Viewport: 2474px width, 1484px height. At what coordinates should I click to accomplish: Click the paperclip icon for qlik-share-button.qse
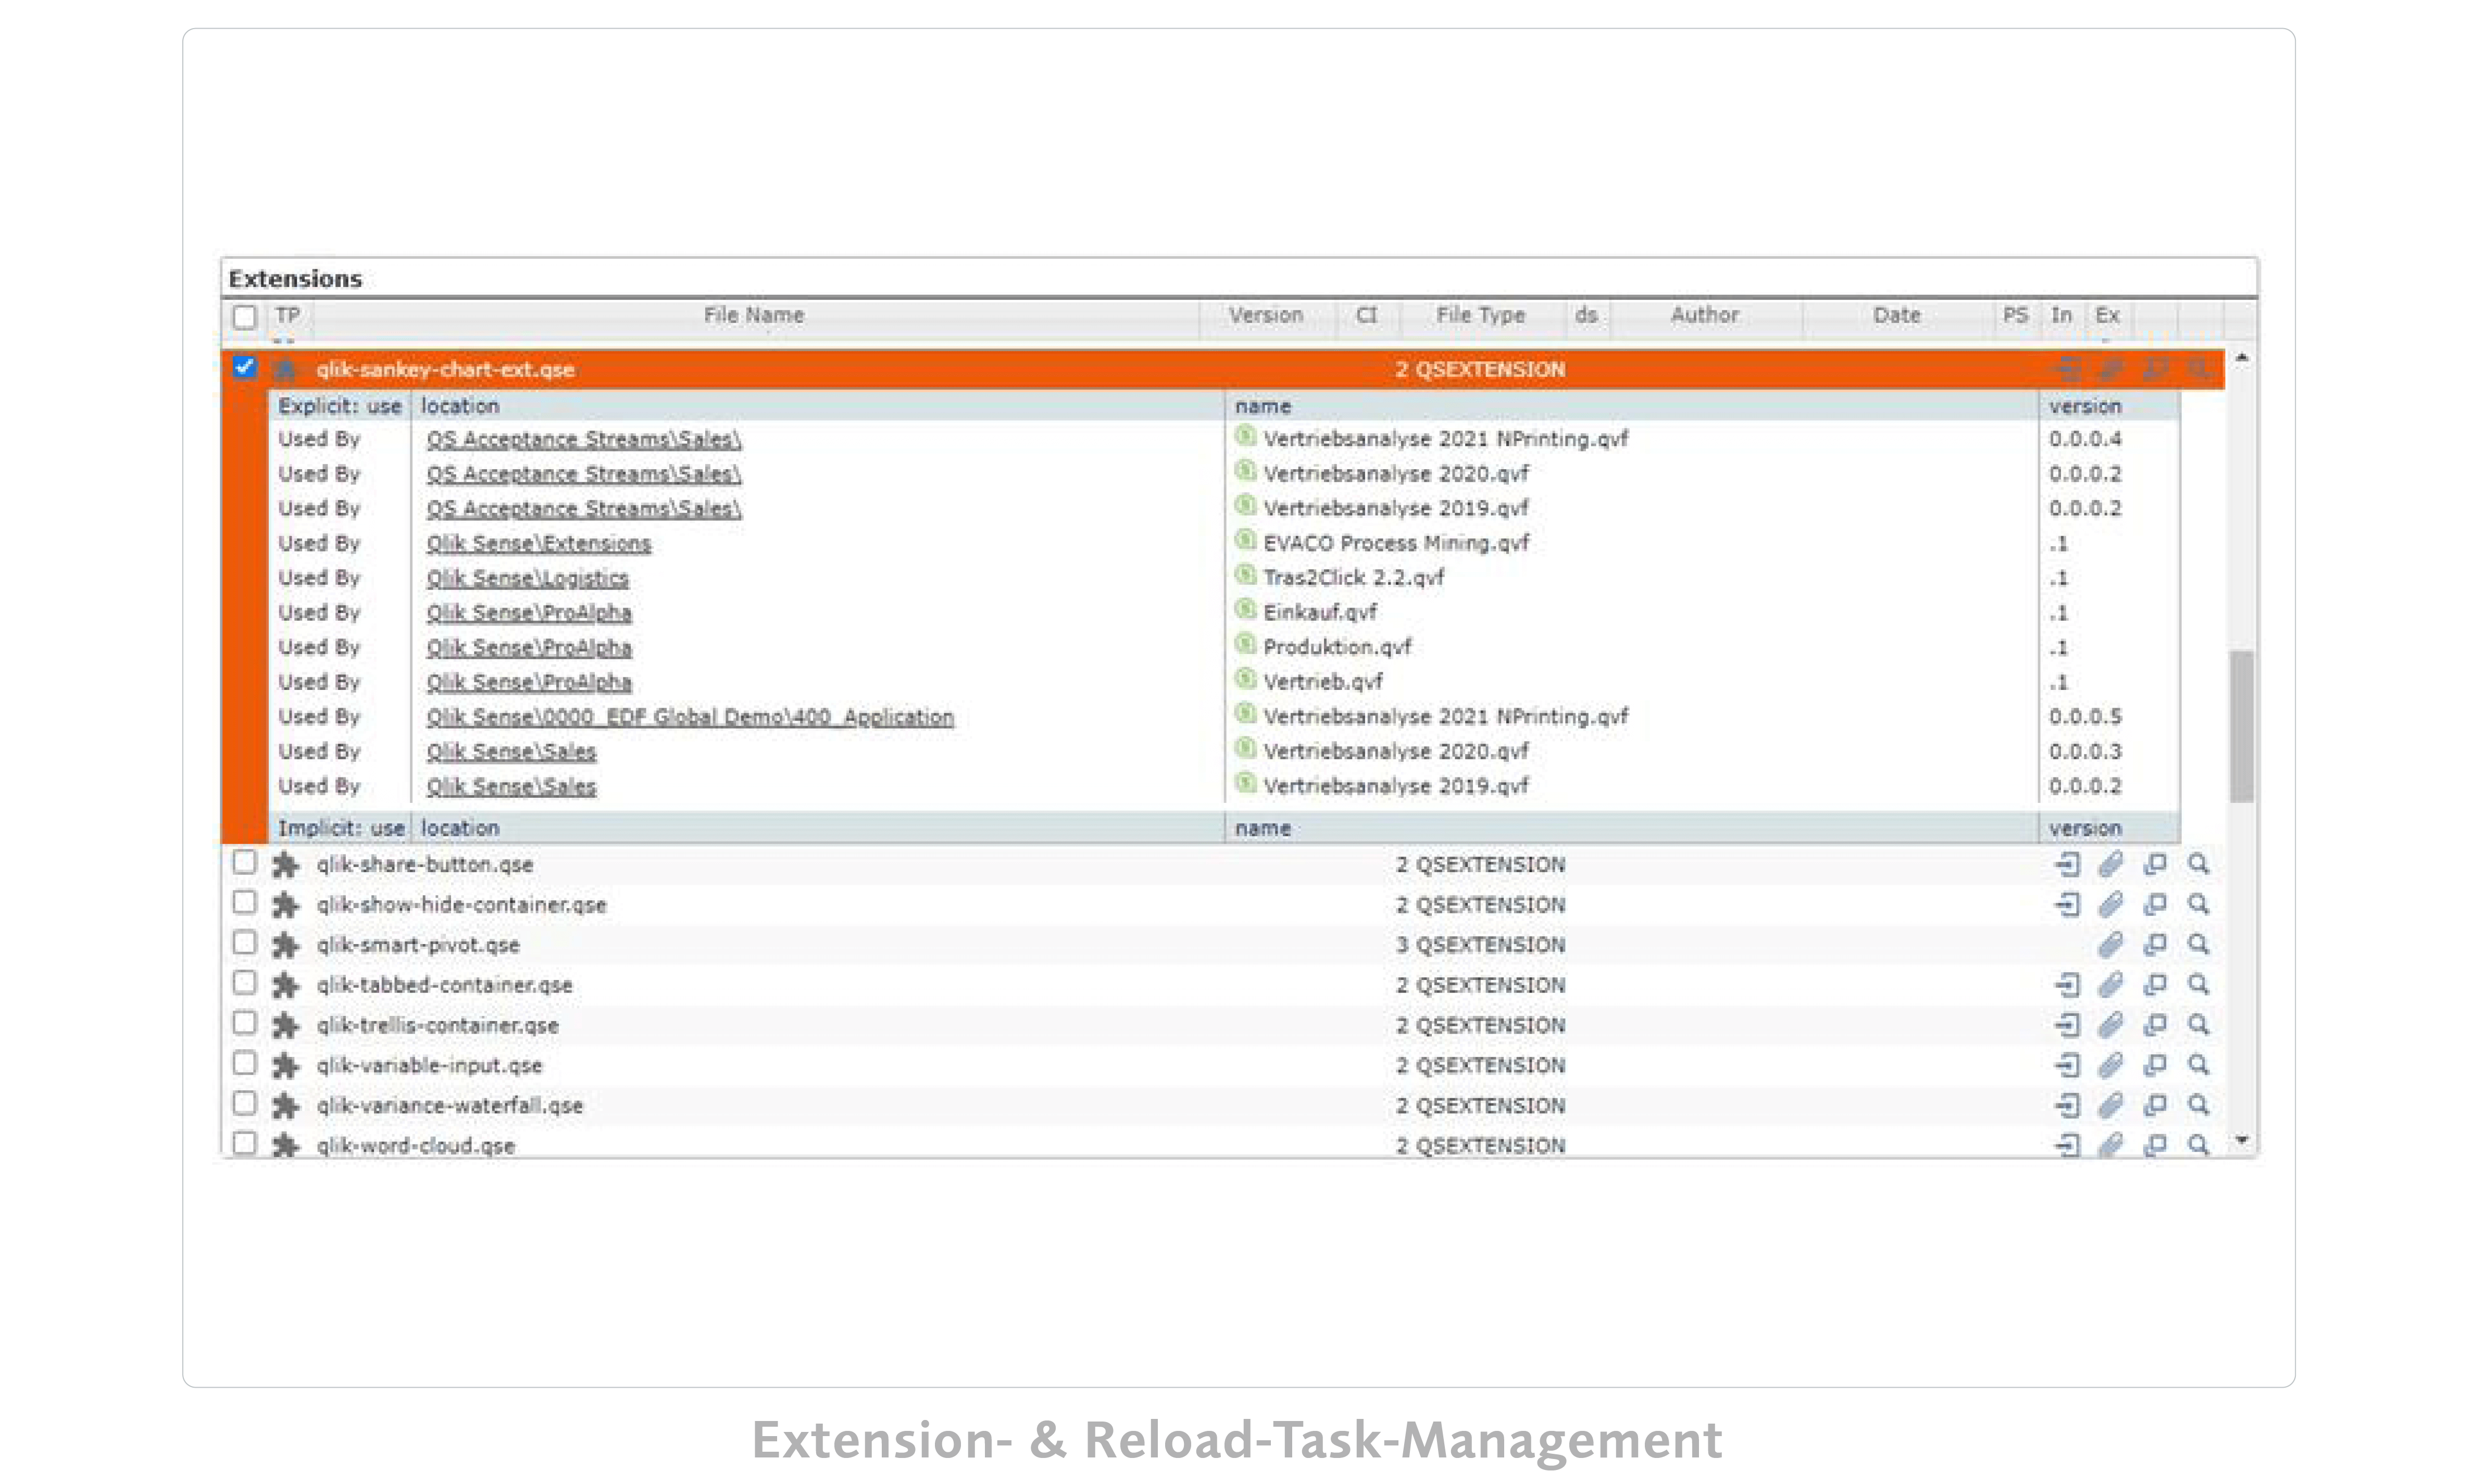click(x=2110, y=864)
